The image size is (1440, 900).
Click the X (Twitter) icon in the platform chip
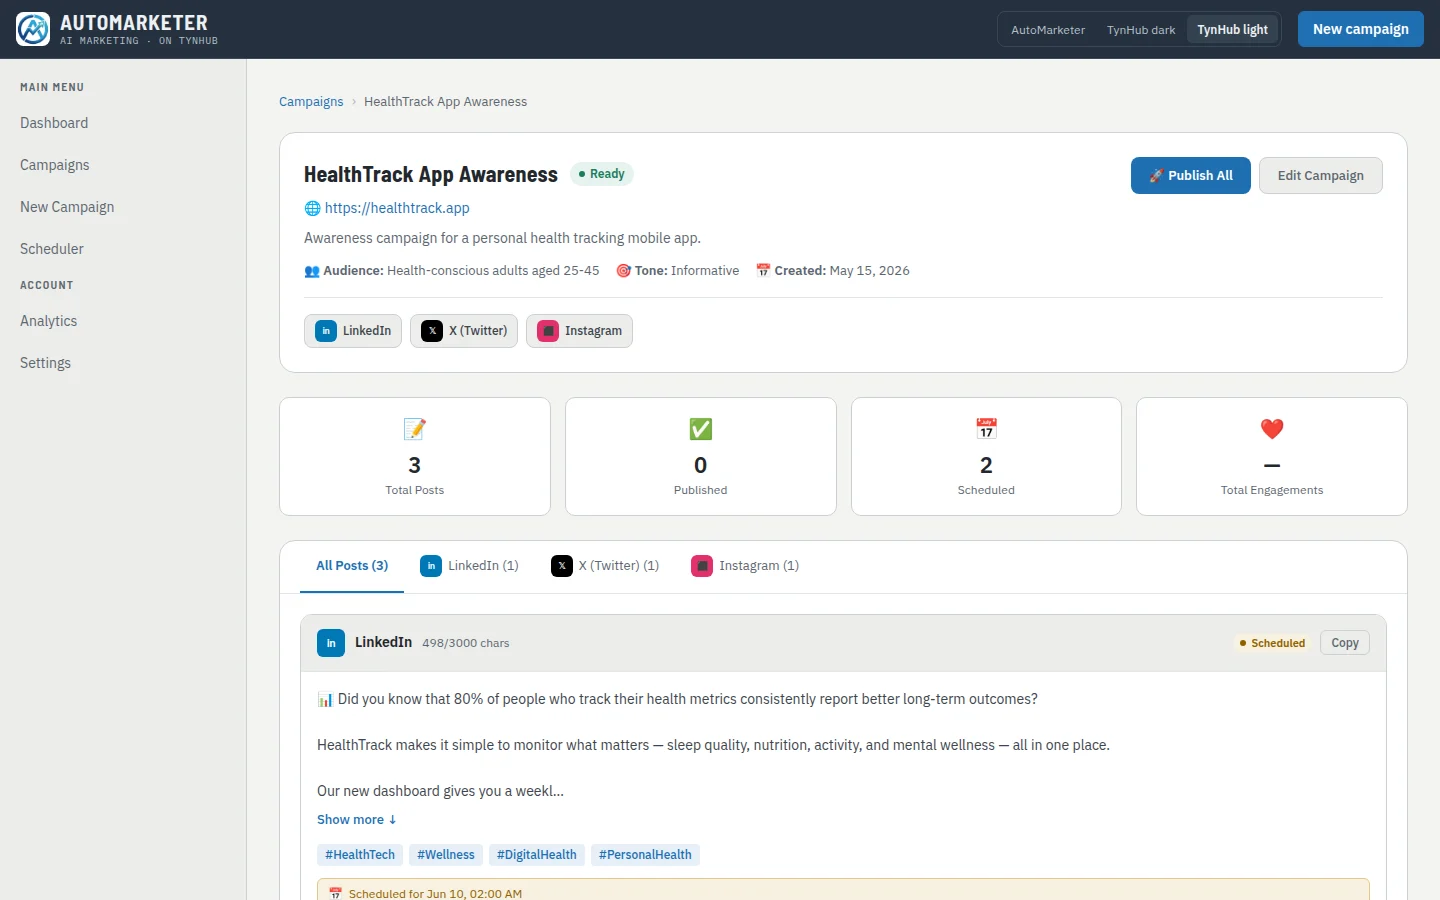point(432,331)
